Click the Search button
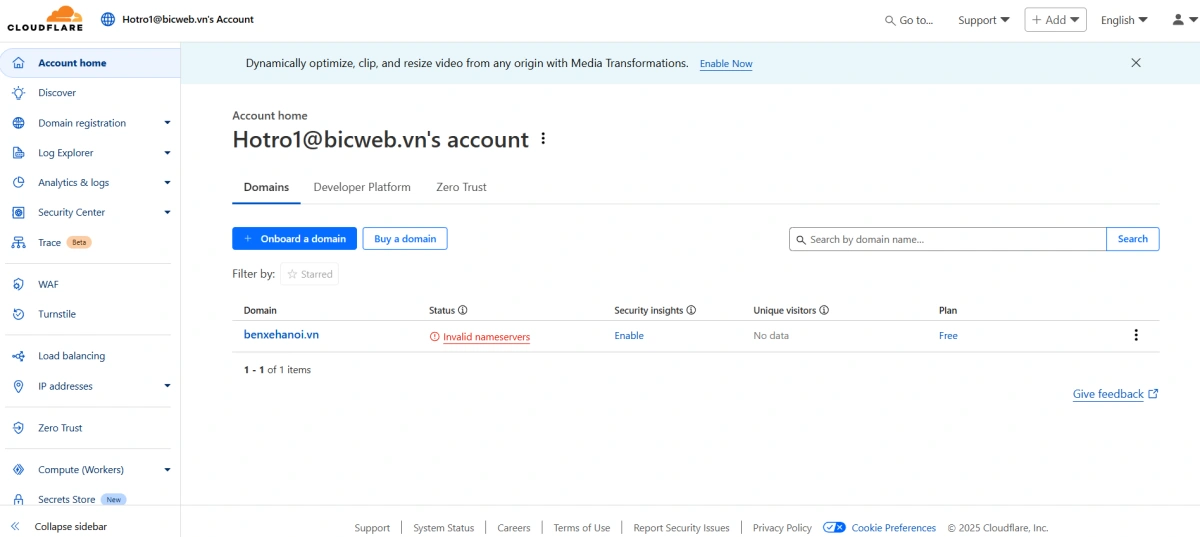The width and height of the screenshot is (1200, 537). [1133, 239]
